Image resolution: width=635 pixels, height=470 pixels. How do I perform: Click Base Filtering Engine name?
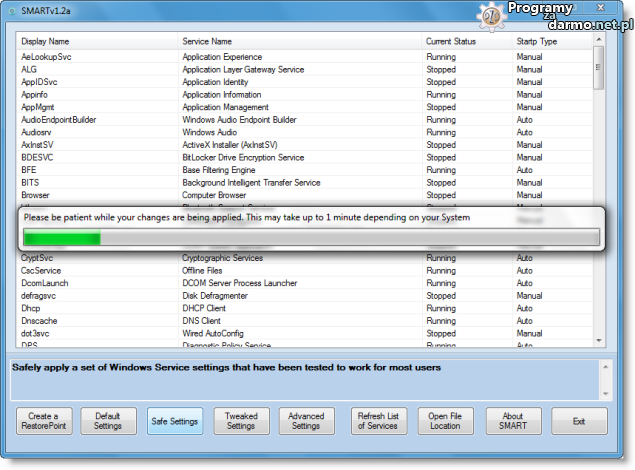(x=219, y=170)
